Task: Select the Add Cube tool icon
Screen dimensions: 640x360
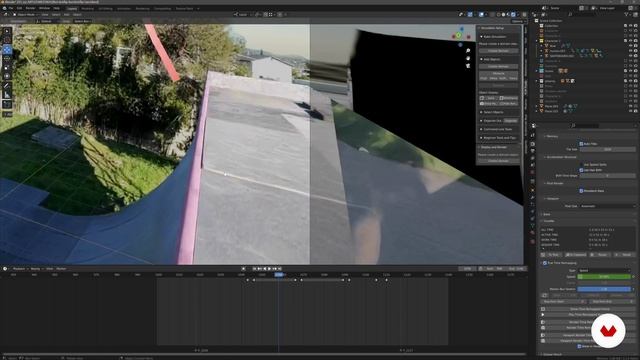Action: coord(7,104)
